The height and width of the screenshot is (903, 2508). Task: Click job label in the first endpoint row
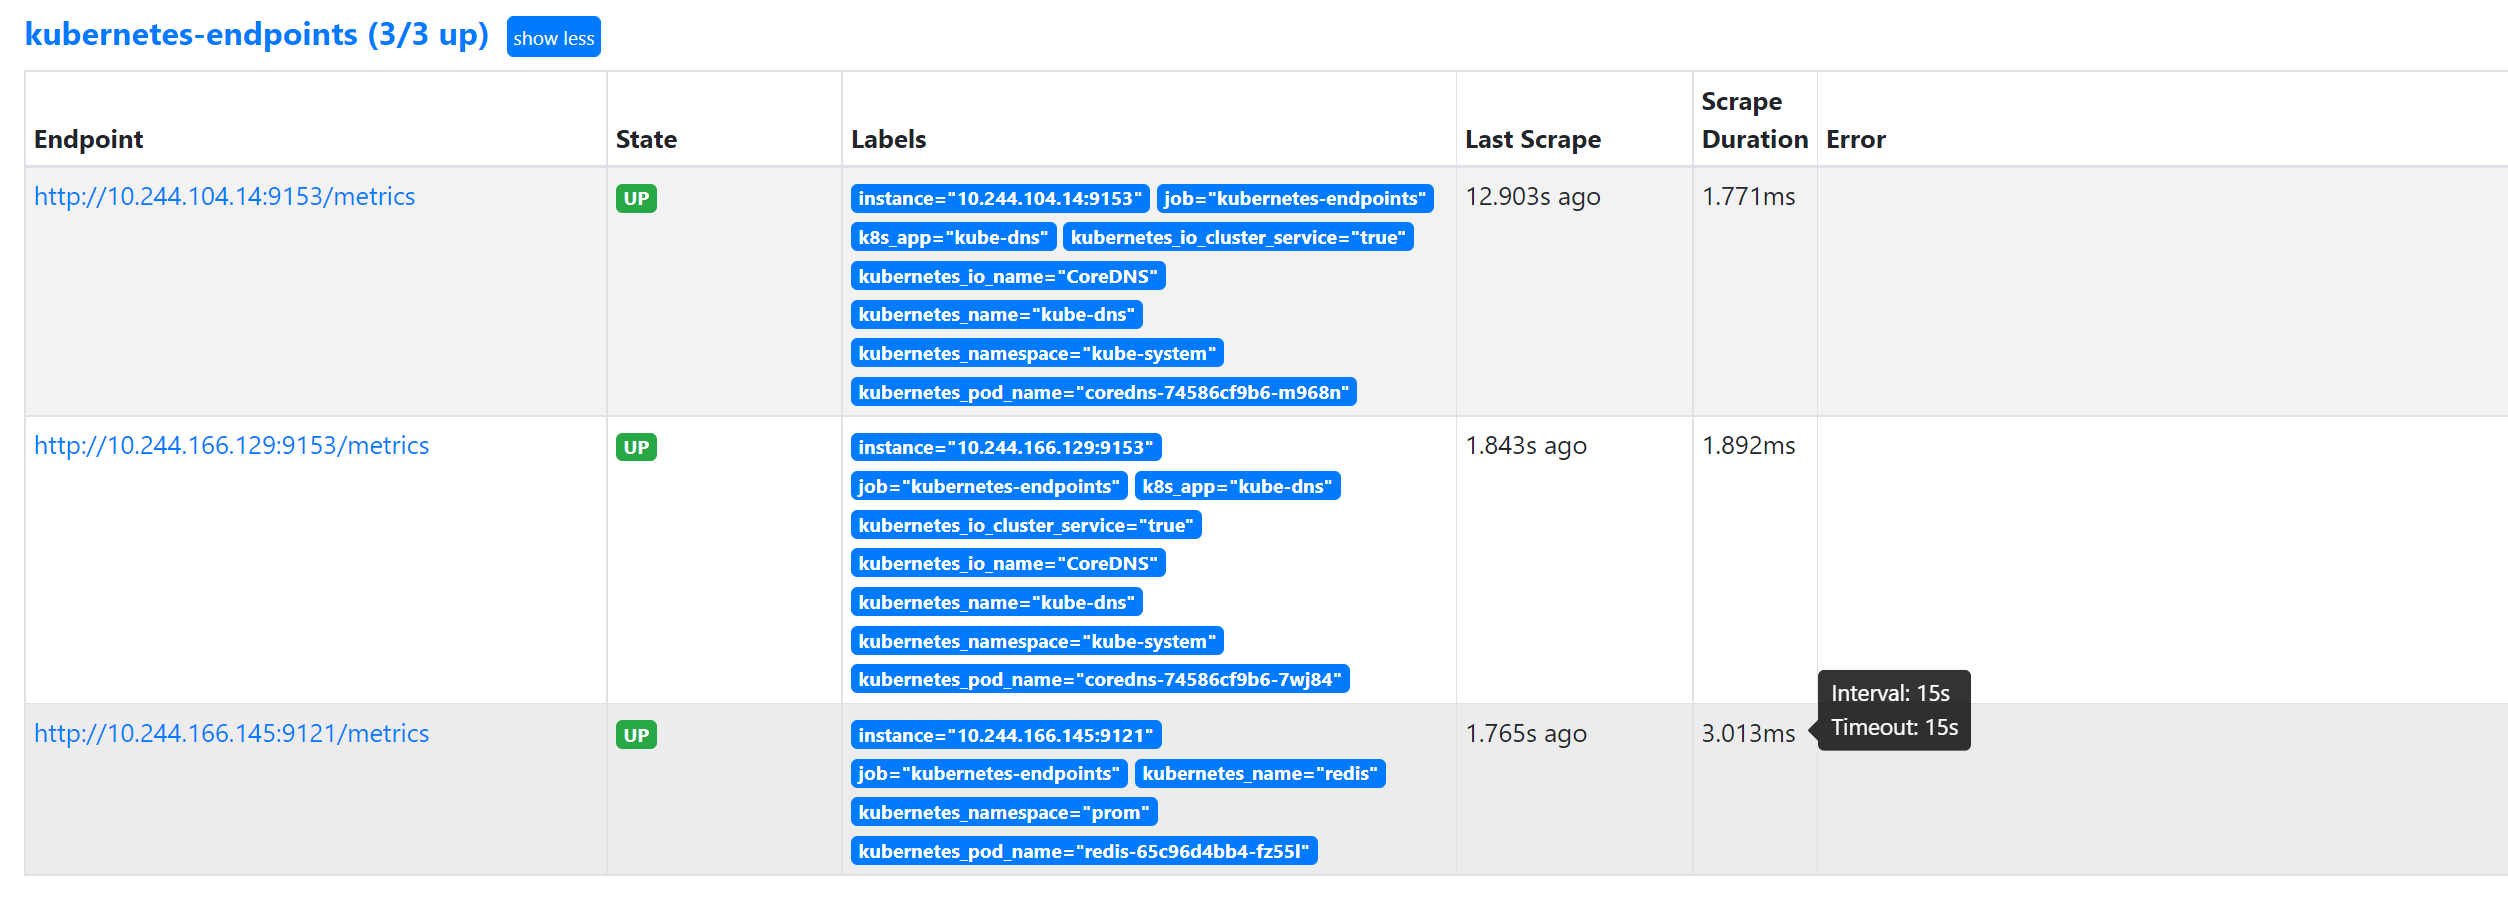tap(1295, 198)
